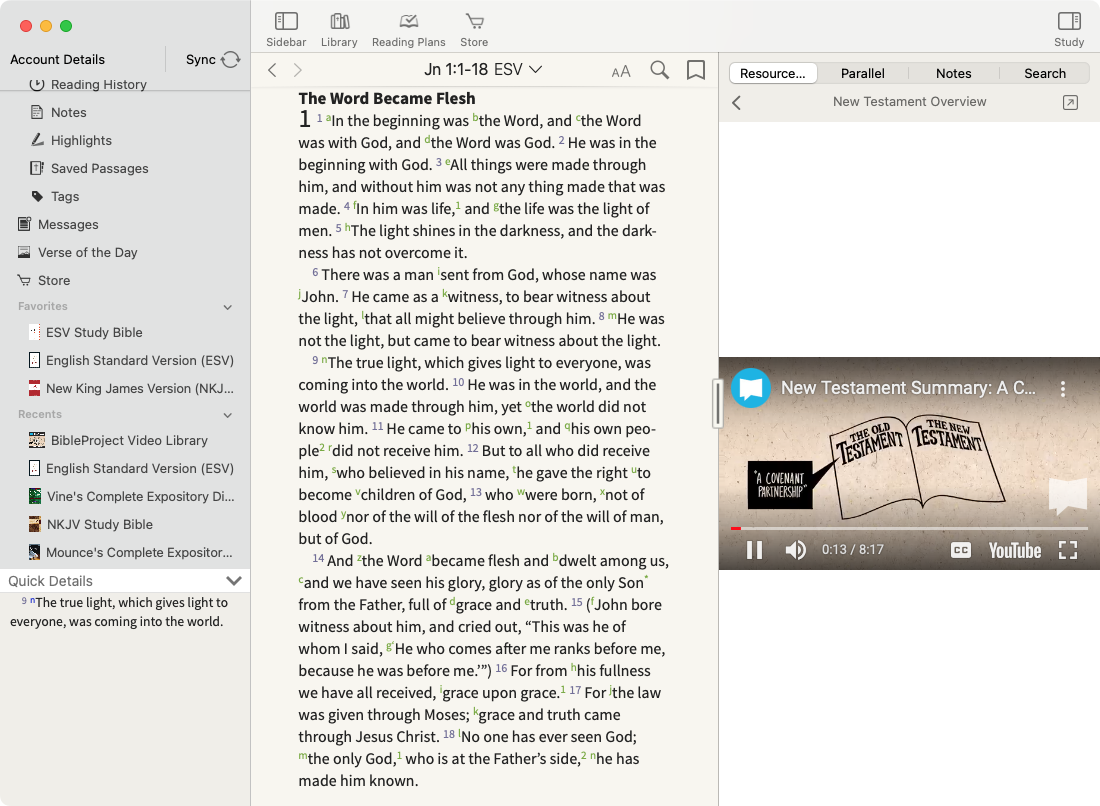The width and height of the screenshot is (1100, 806).
Task: Go forward to next passage
Action: (297, 70)
